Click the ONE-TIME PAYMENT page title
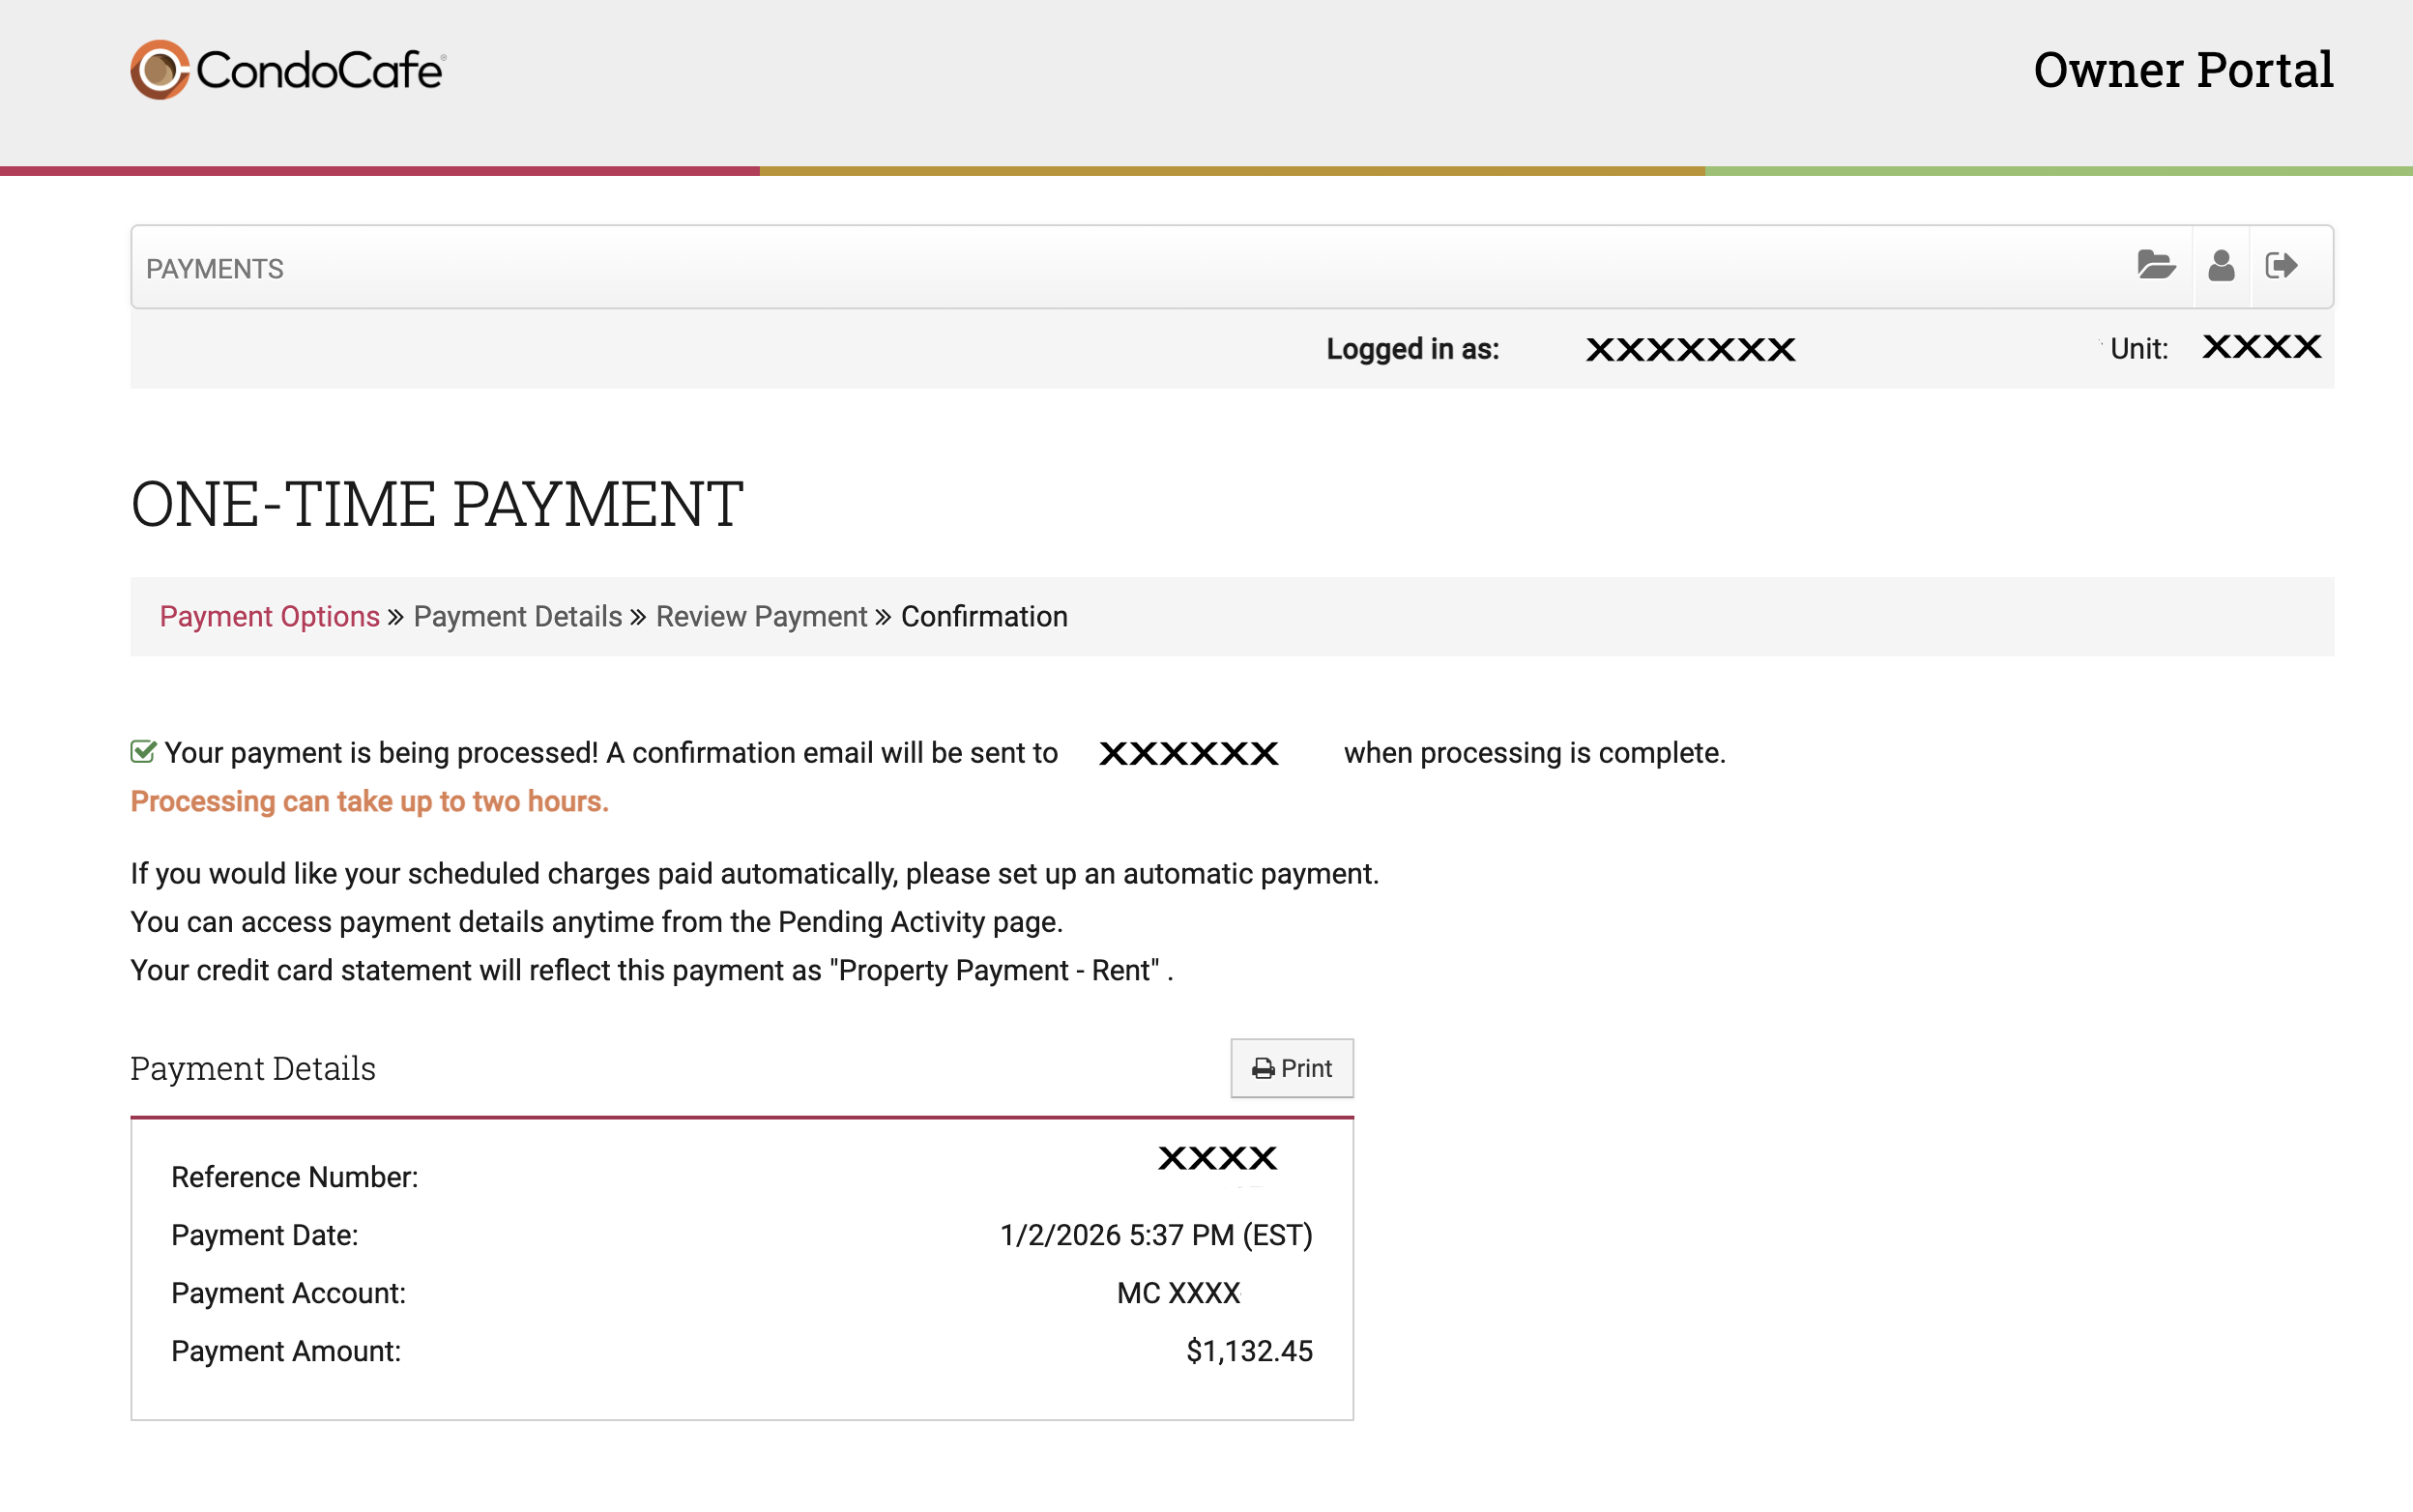The width and height of the screenshot is (2413, 1512). 437,503
